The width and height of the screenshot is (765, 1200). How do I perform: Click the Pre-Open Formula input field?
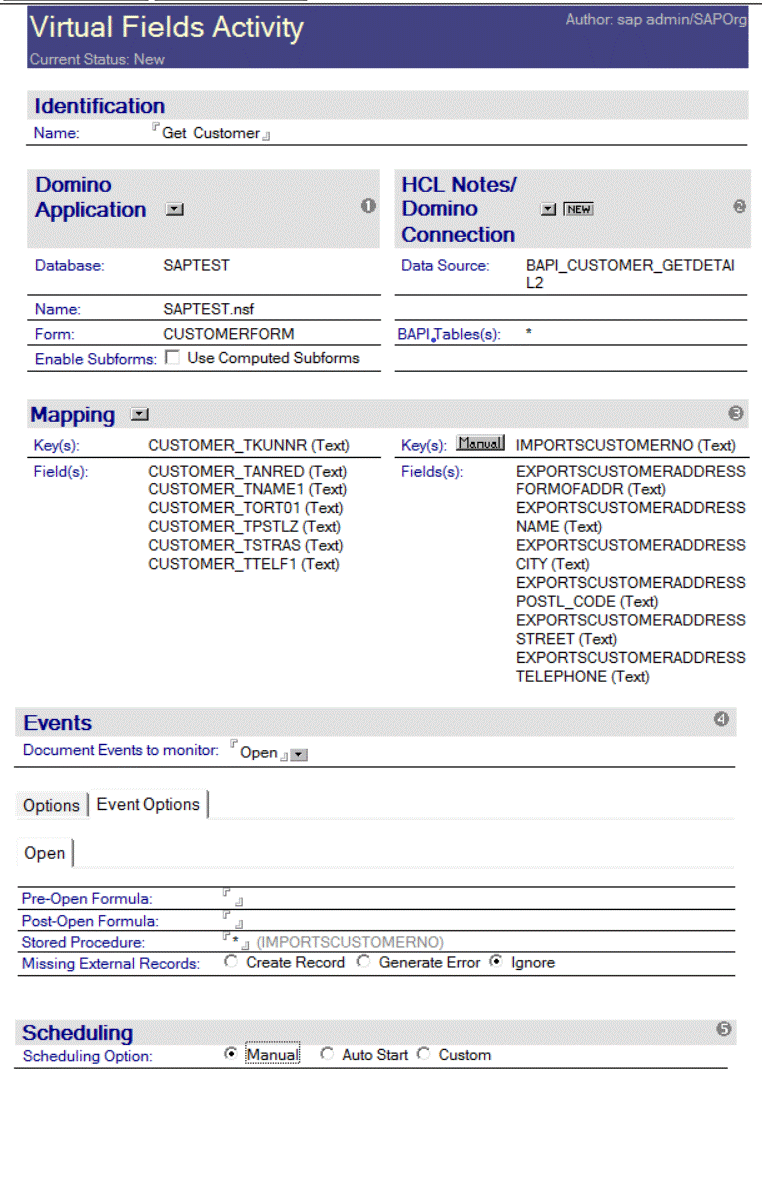point(232,898)
